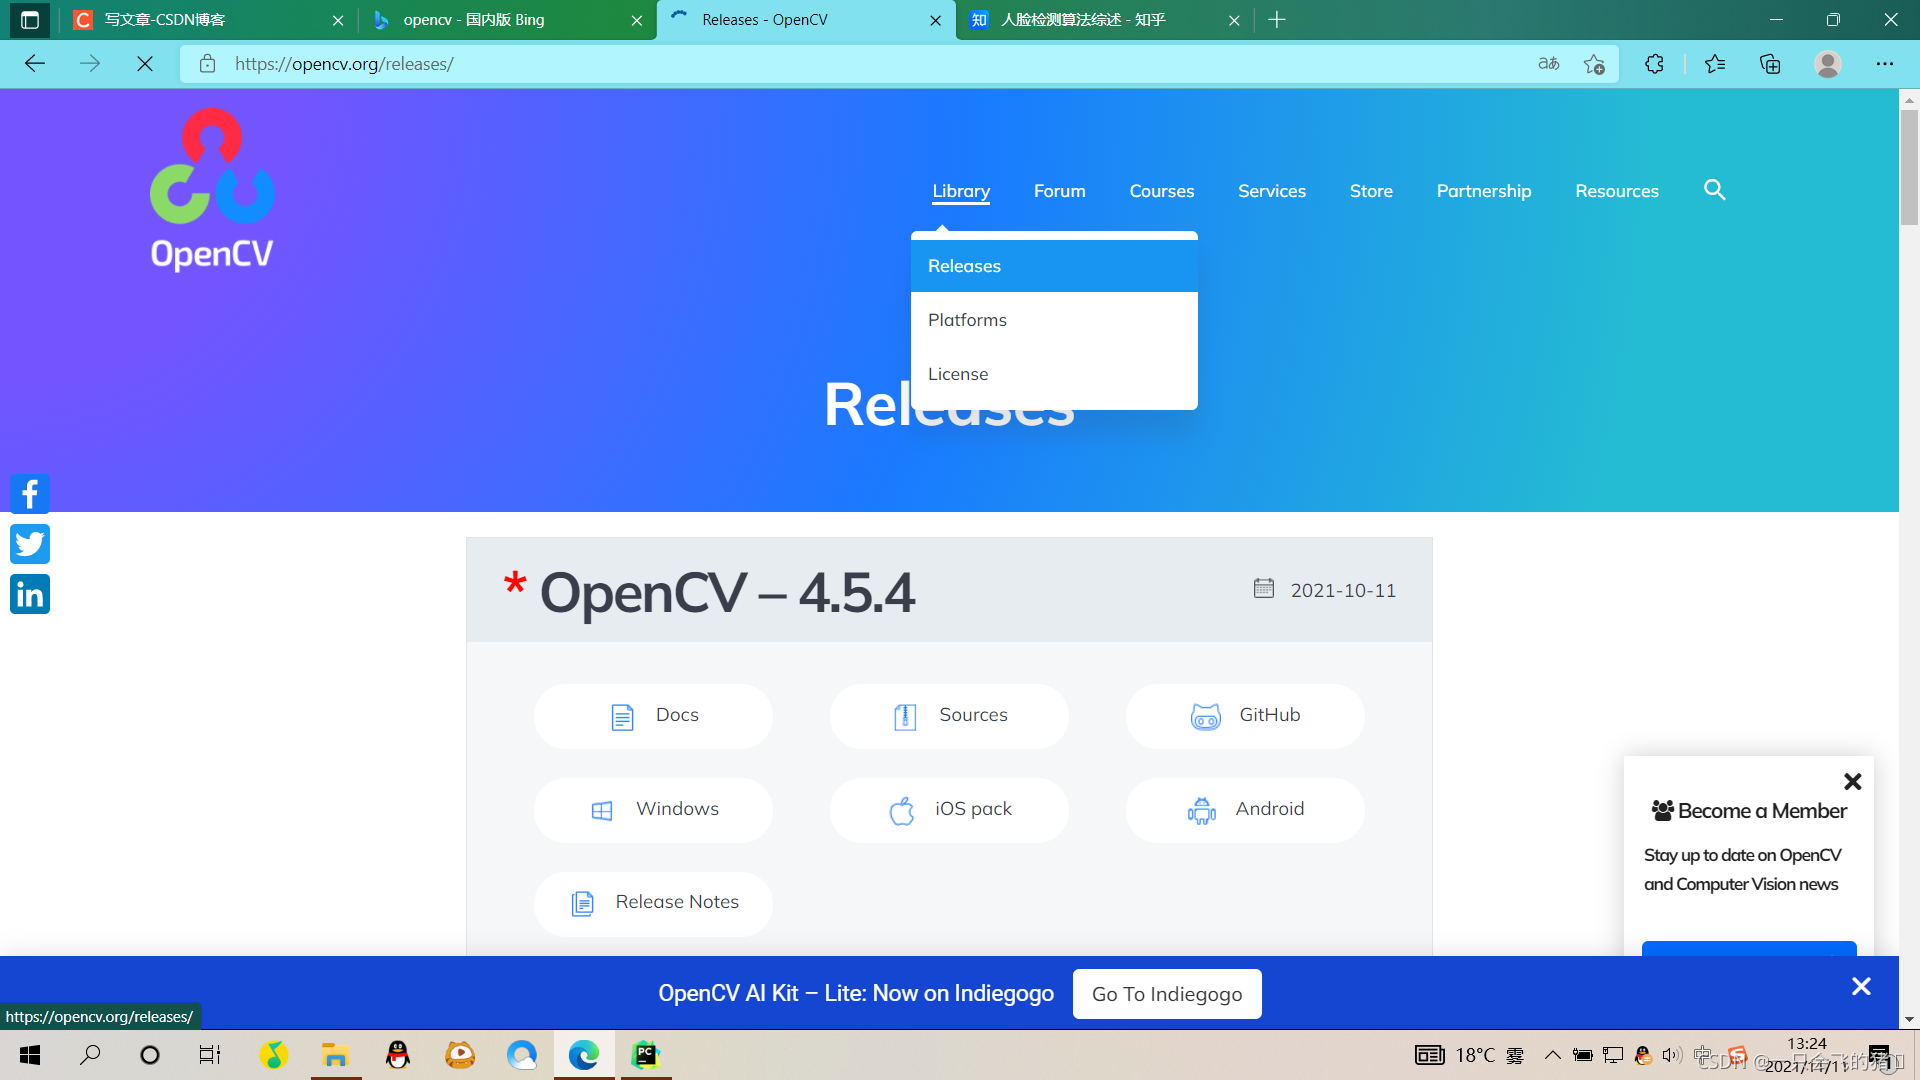
Task: Open OpenCV 4.5.4 GitHub link
Action: (1245, 716)
